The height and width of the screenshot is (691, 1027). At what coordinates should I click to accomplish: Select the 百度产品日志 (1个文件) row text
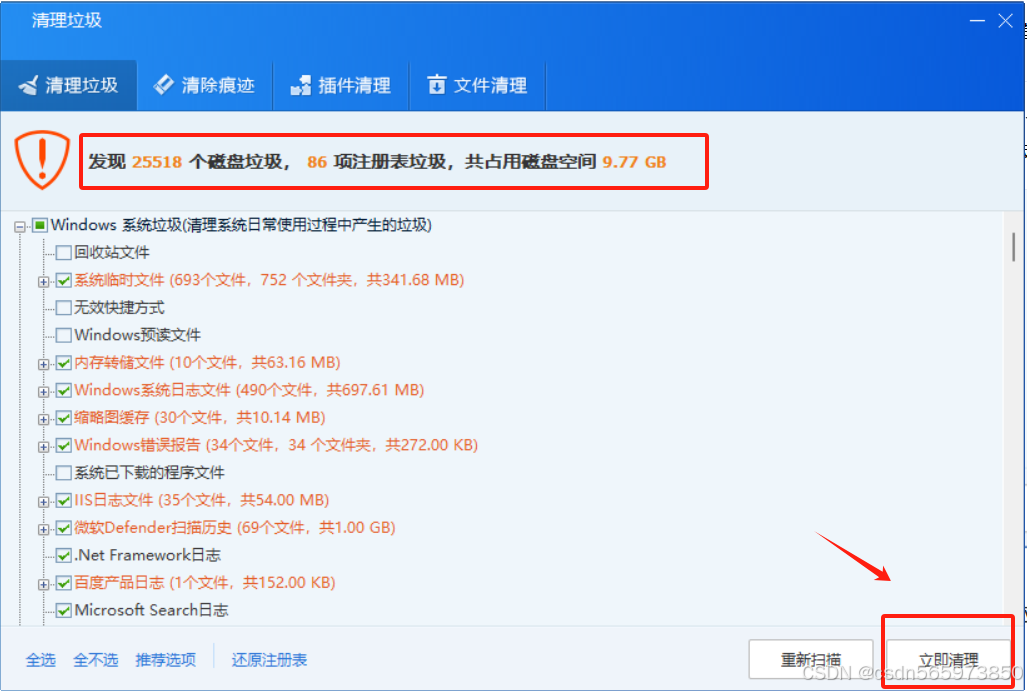204,583
